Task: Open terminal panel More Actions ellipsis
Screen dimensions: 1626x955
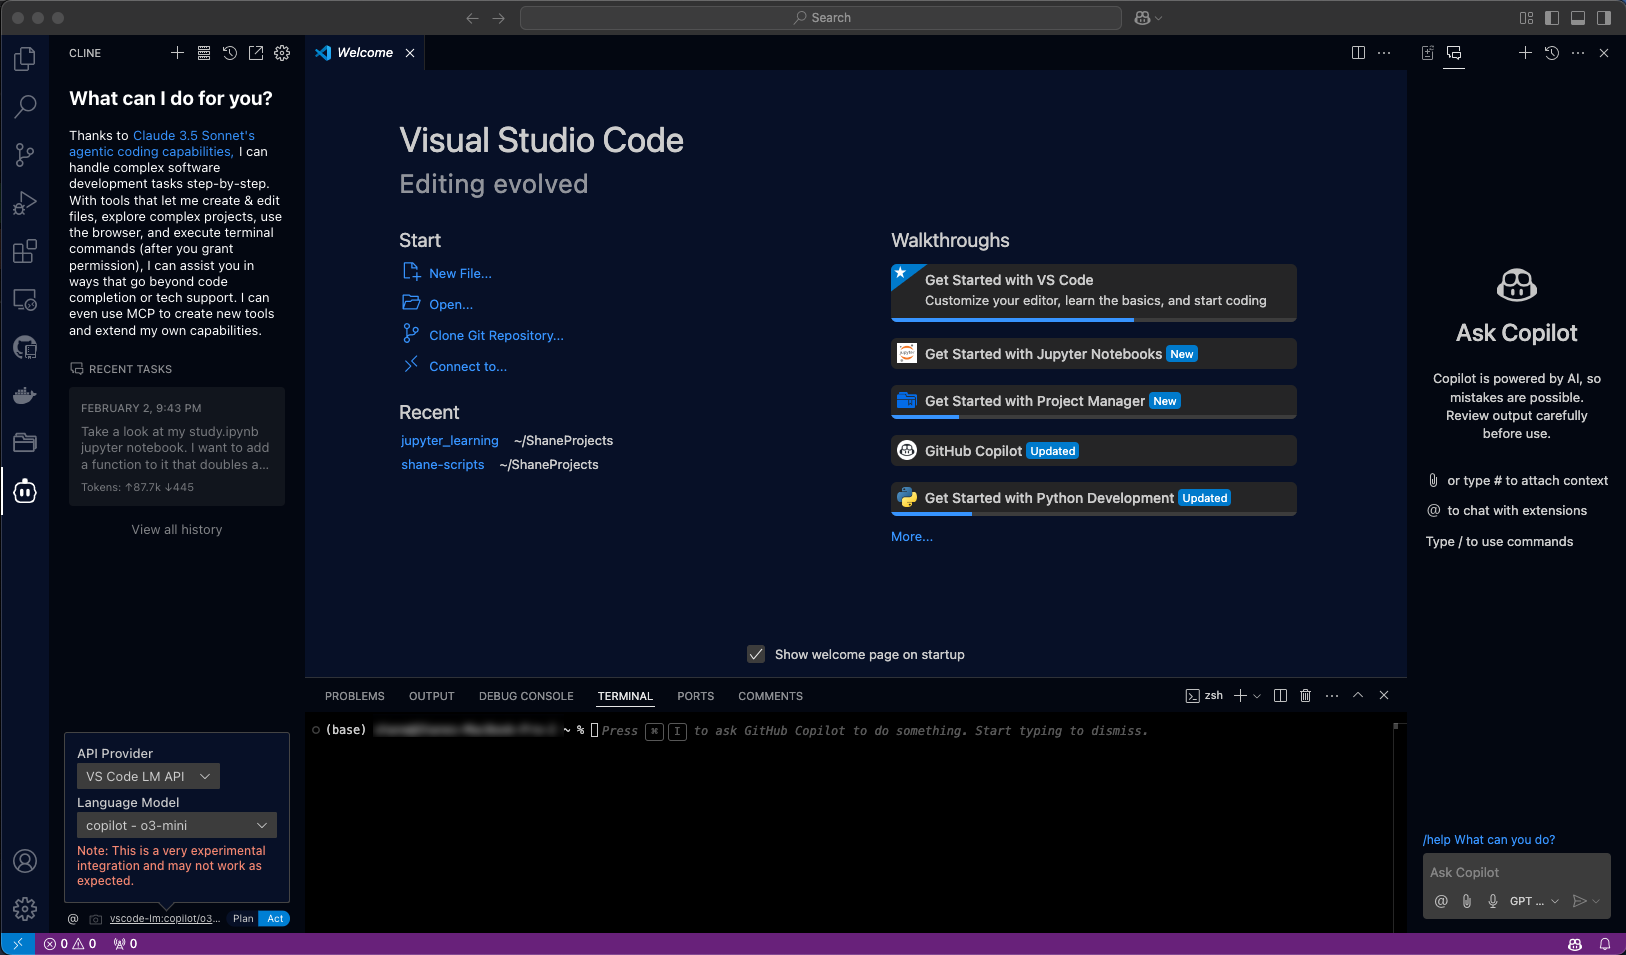Action: tap(1332, 695)
